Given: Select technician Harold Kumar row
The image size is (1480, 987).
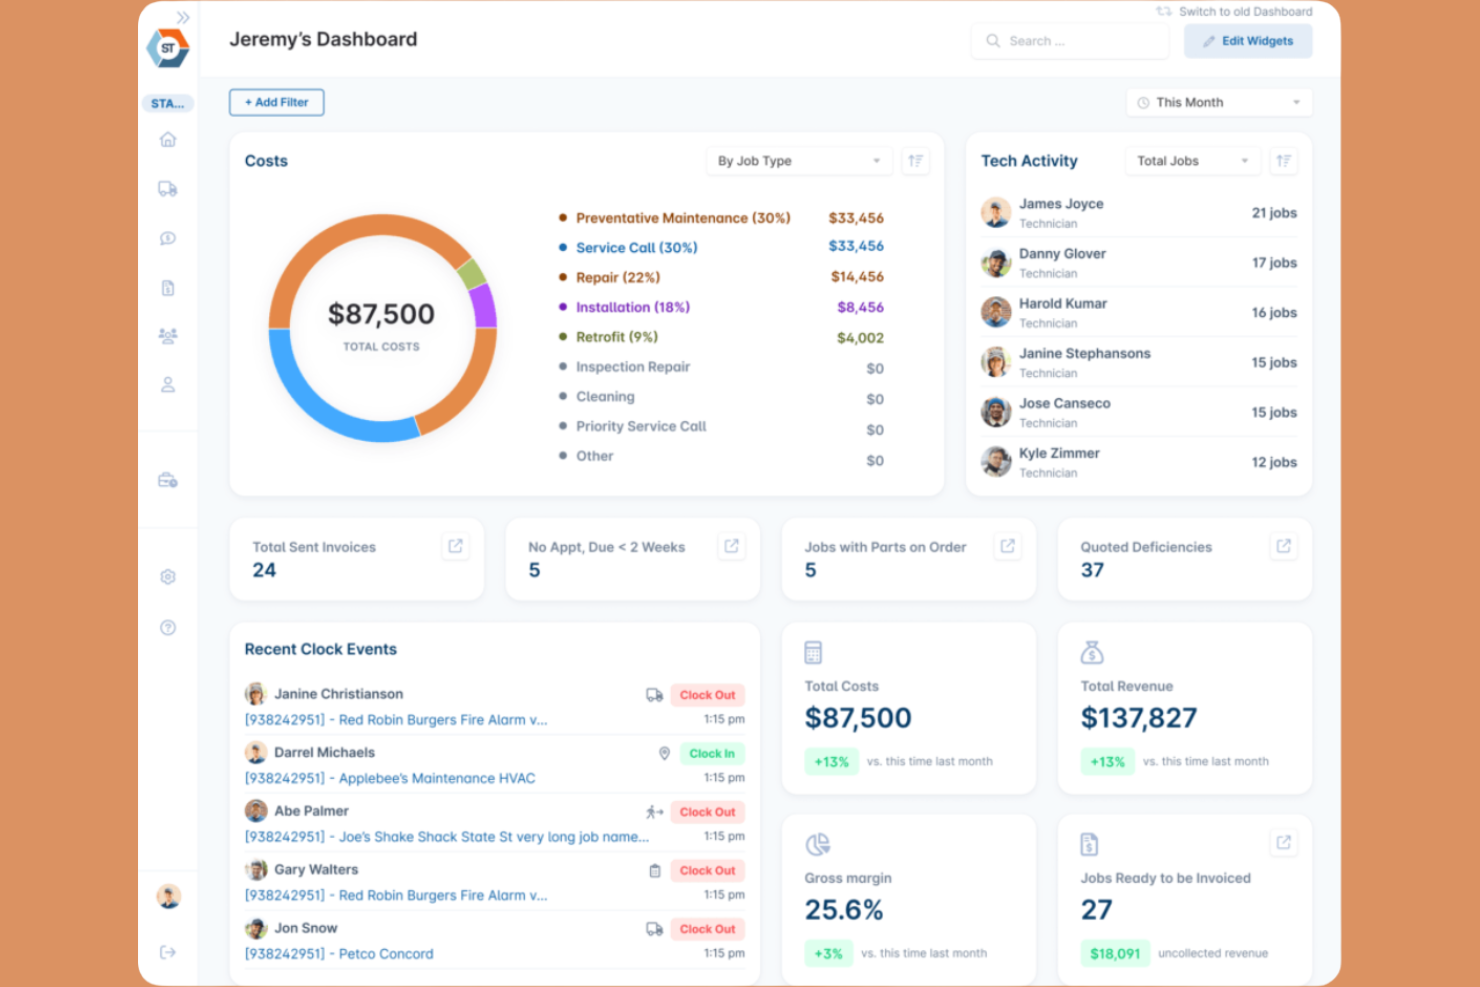Looking at the screenshot, I should click(1139, 313).
